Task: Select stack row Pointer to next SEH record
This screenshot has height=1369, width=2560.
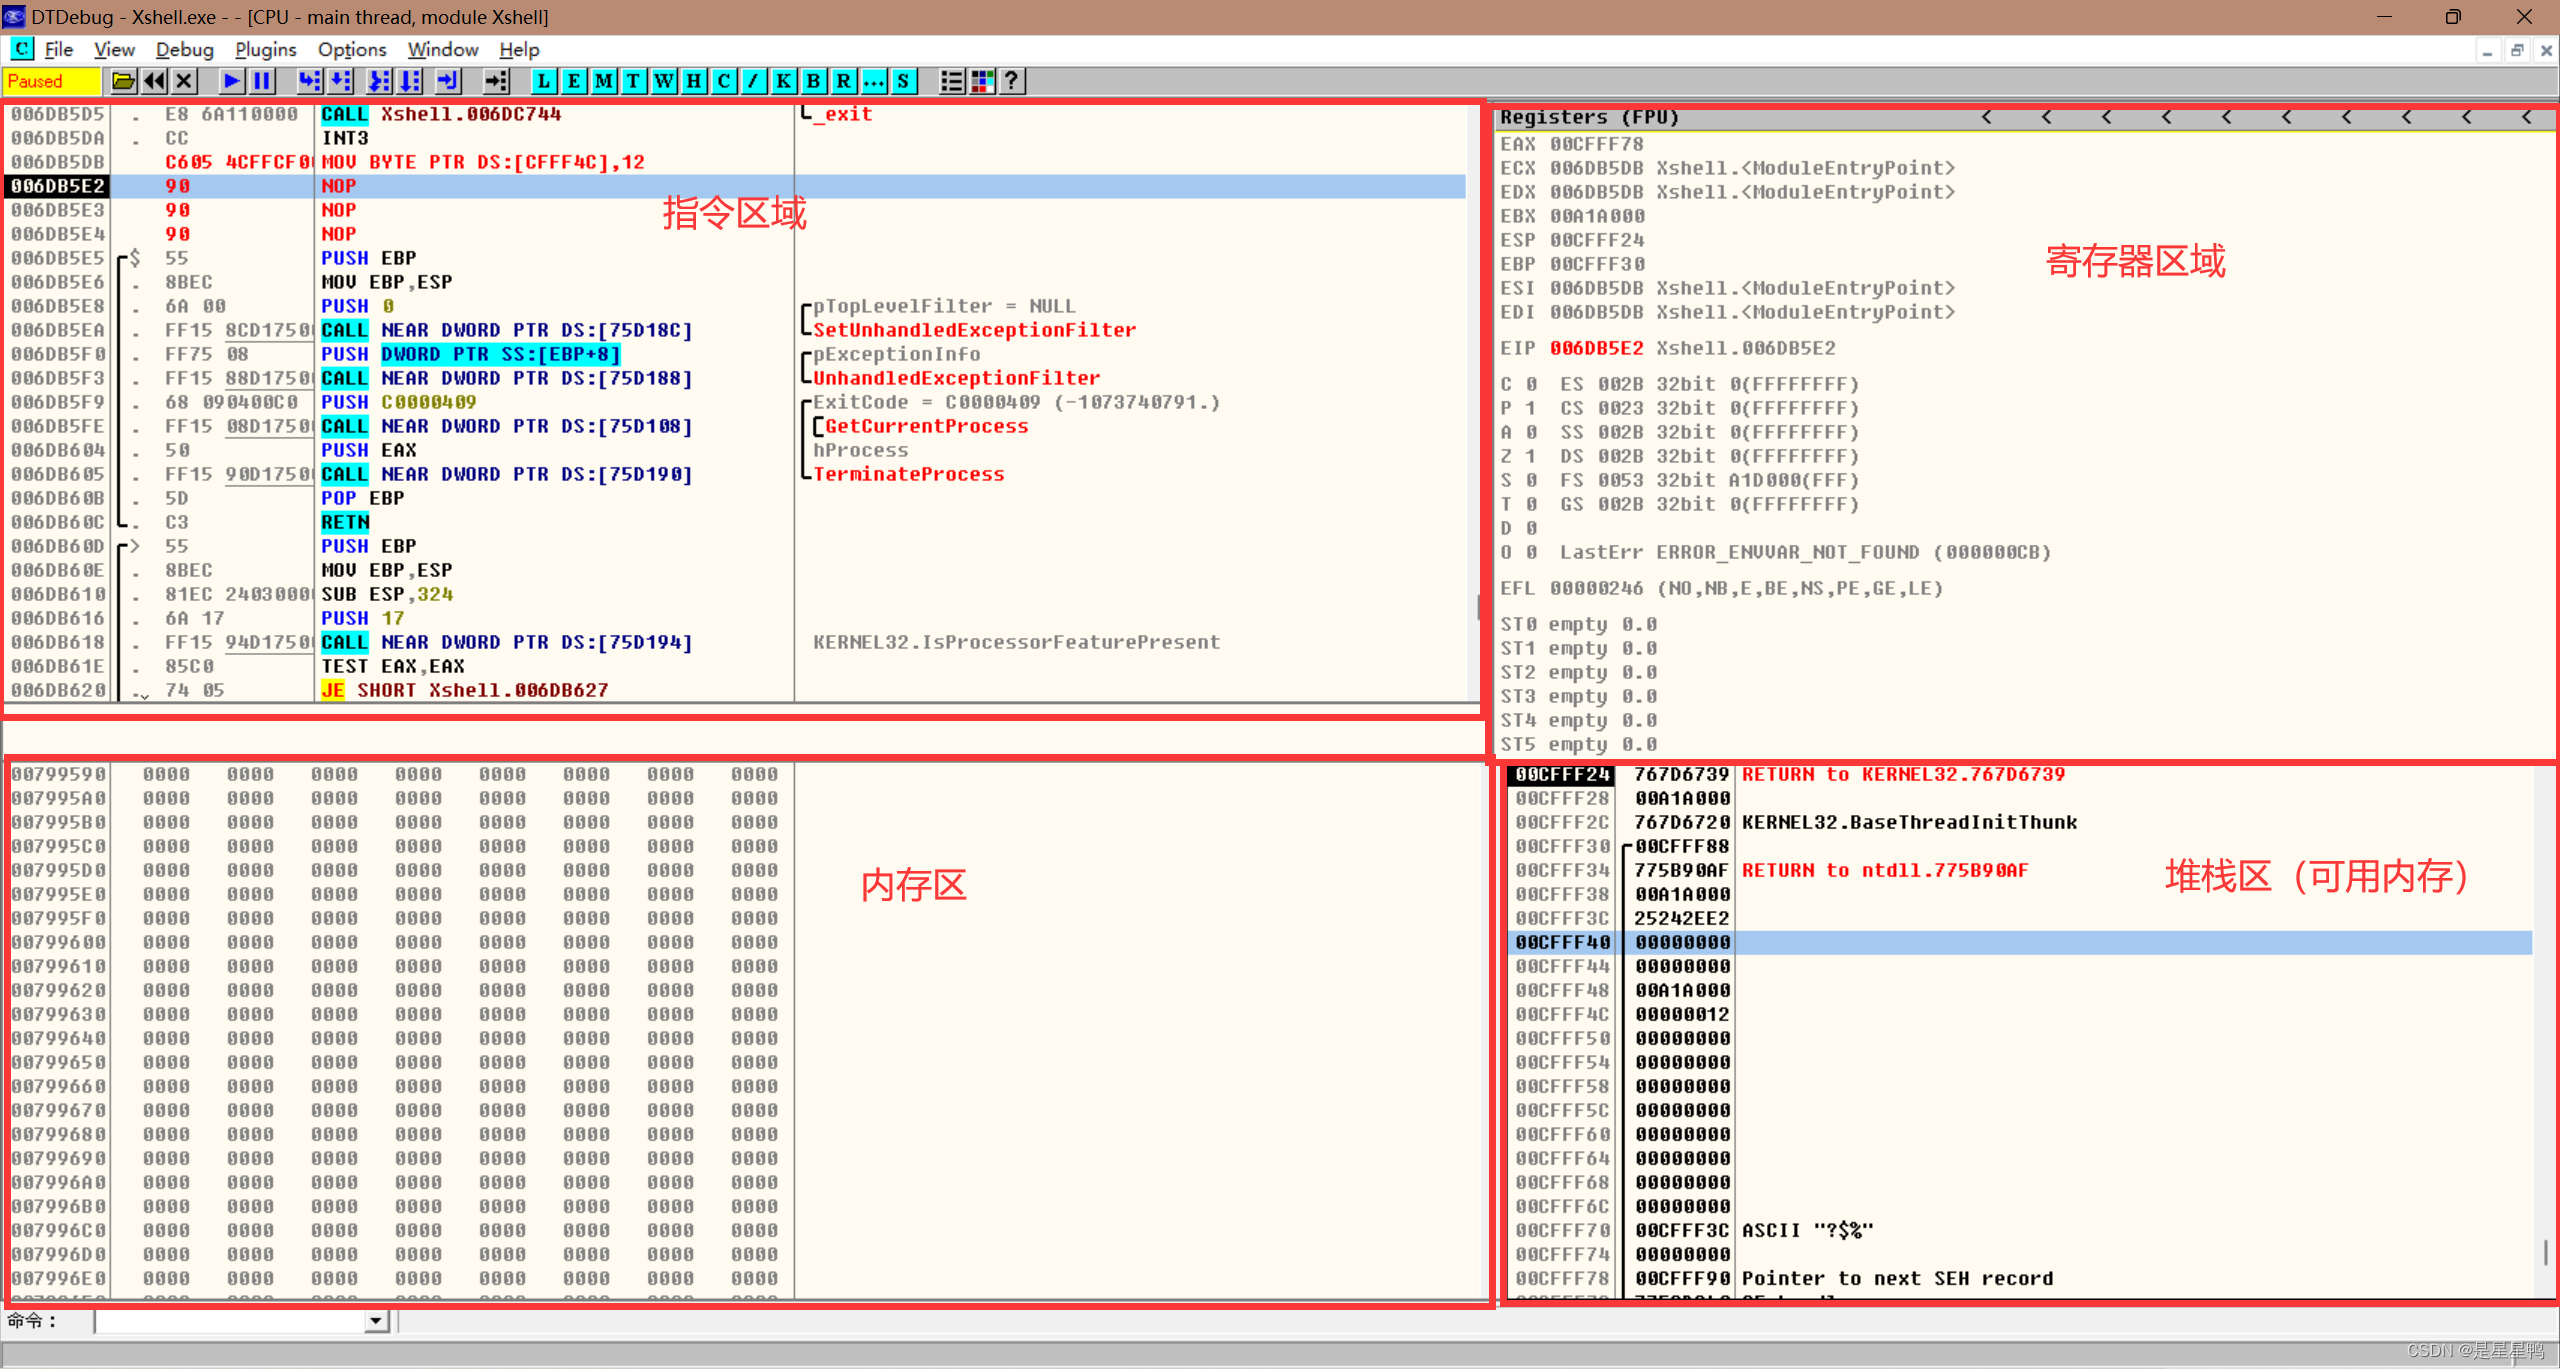Action: [2019, 1278]
